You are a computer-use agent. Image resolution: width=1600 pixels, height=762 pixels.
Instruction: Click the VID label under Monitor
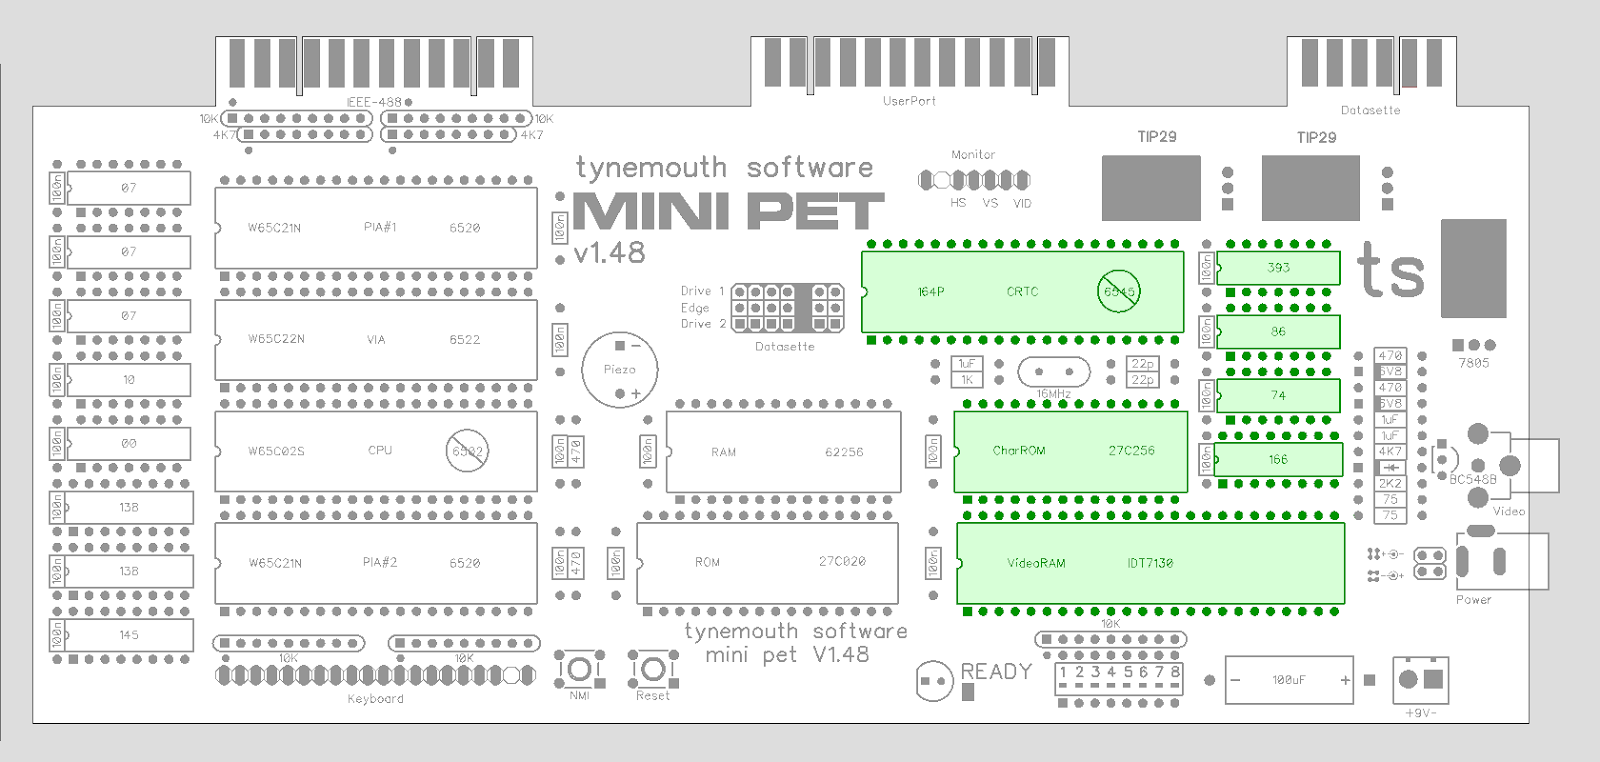1022,203
